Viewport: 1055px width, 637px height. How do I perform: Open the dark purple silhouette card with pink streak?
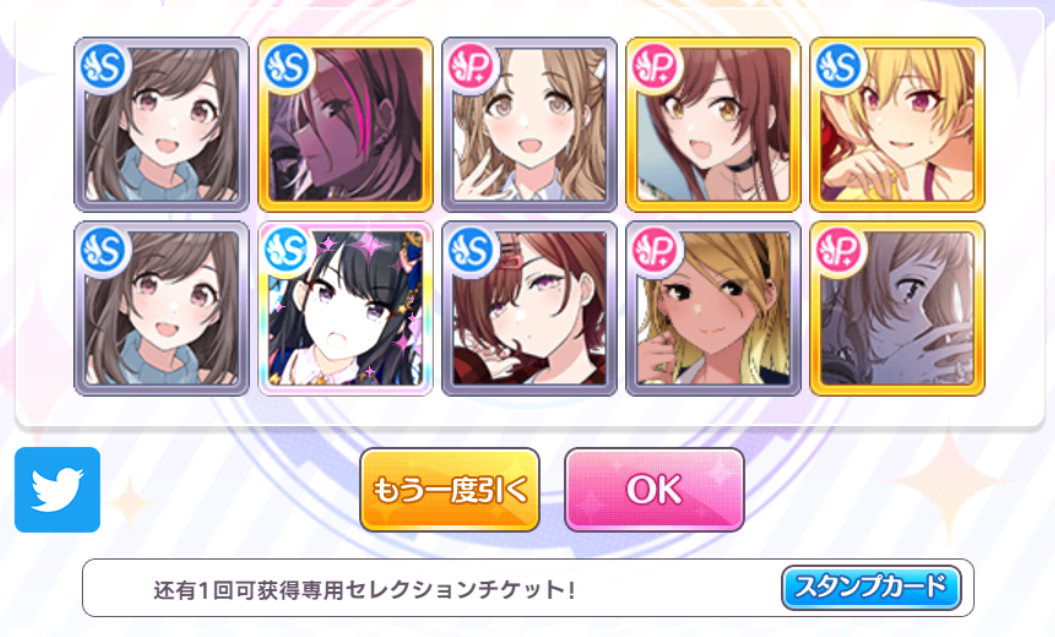[x=345, y=124]
